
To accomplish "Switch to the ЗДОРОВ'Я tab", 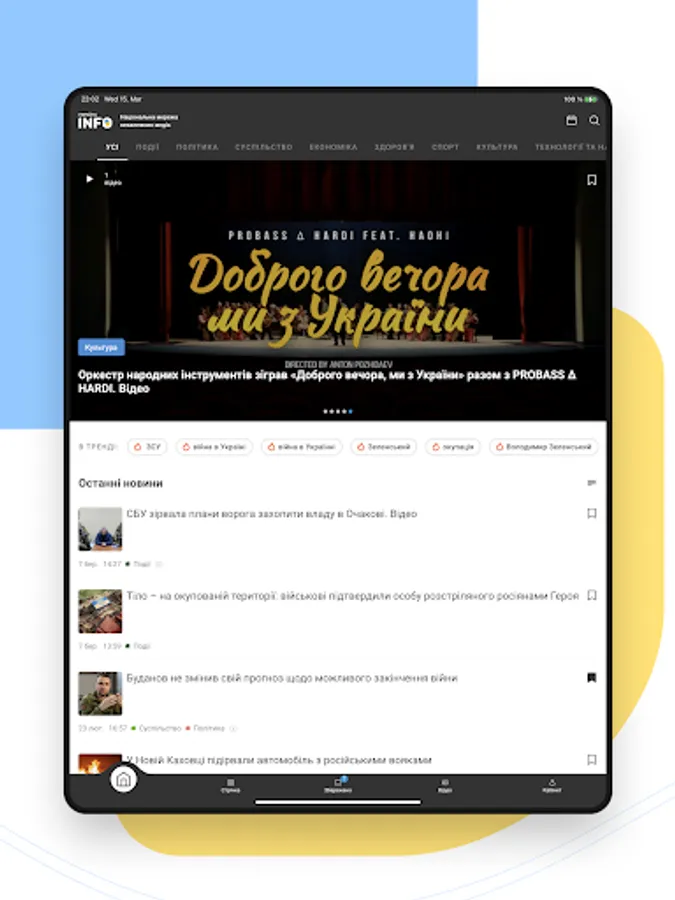I will tap(394, 147).
